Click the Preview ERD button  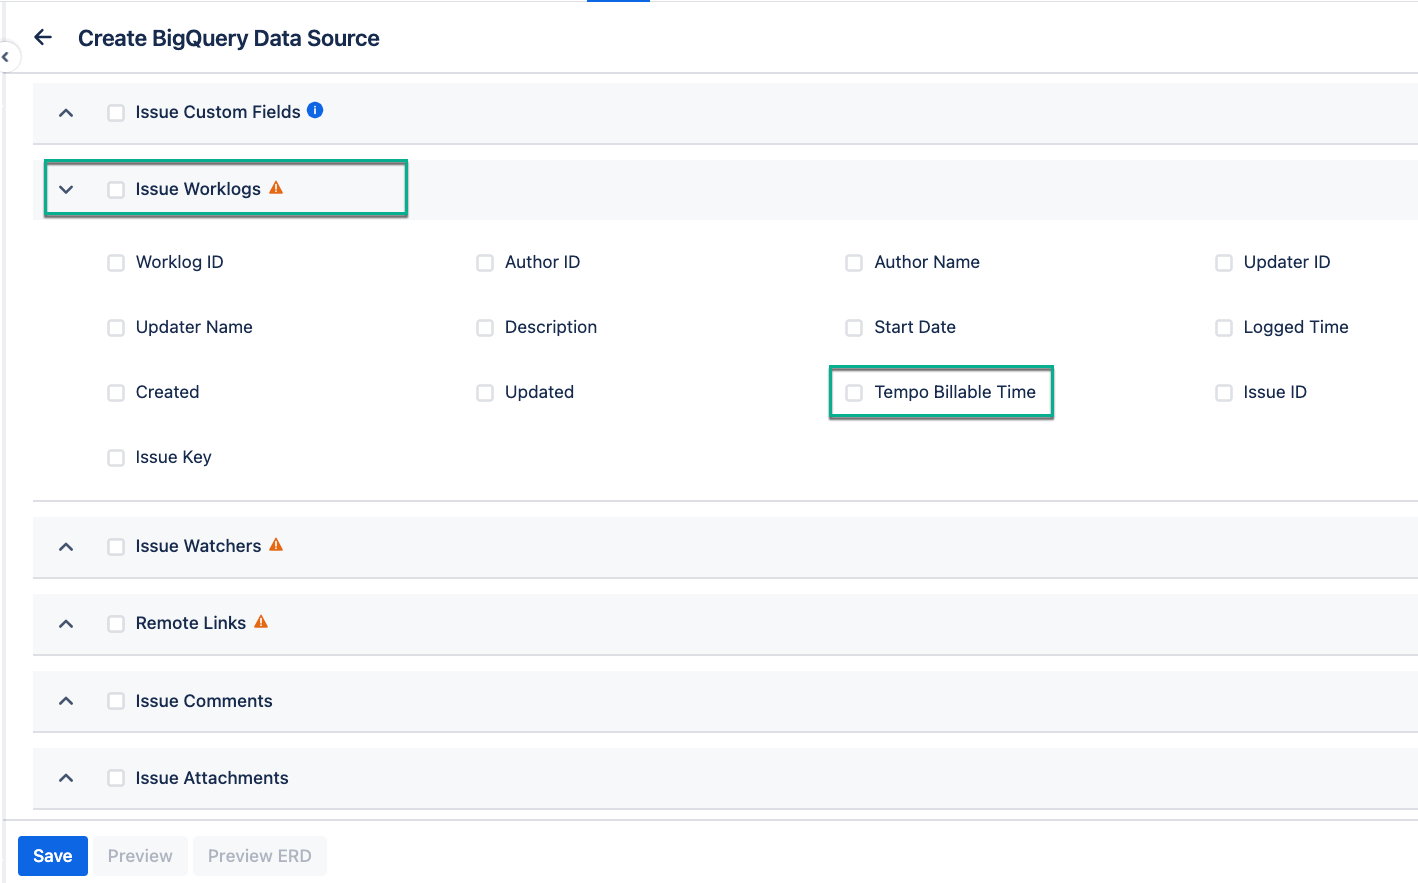click(x=260, y=856)
